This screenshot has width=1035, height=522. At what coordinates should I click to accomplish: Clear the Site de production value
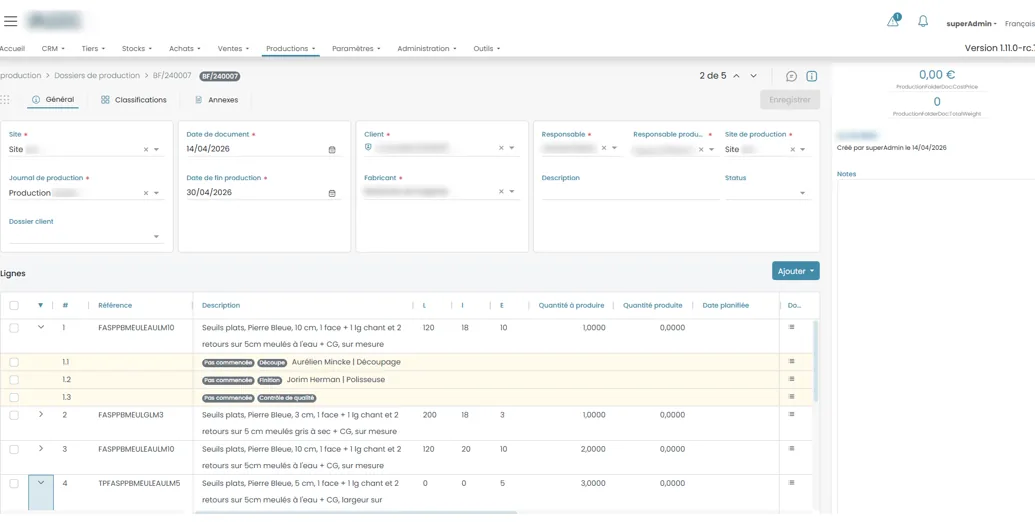793,150
